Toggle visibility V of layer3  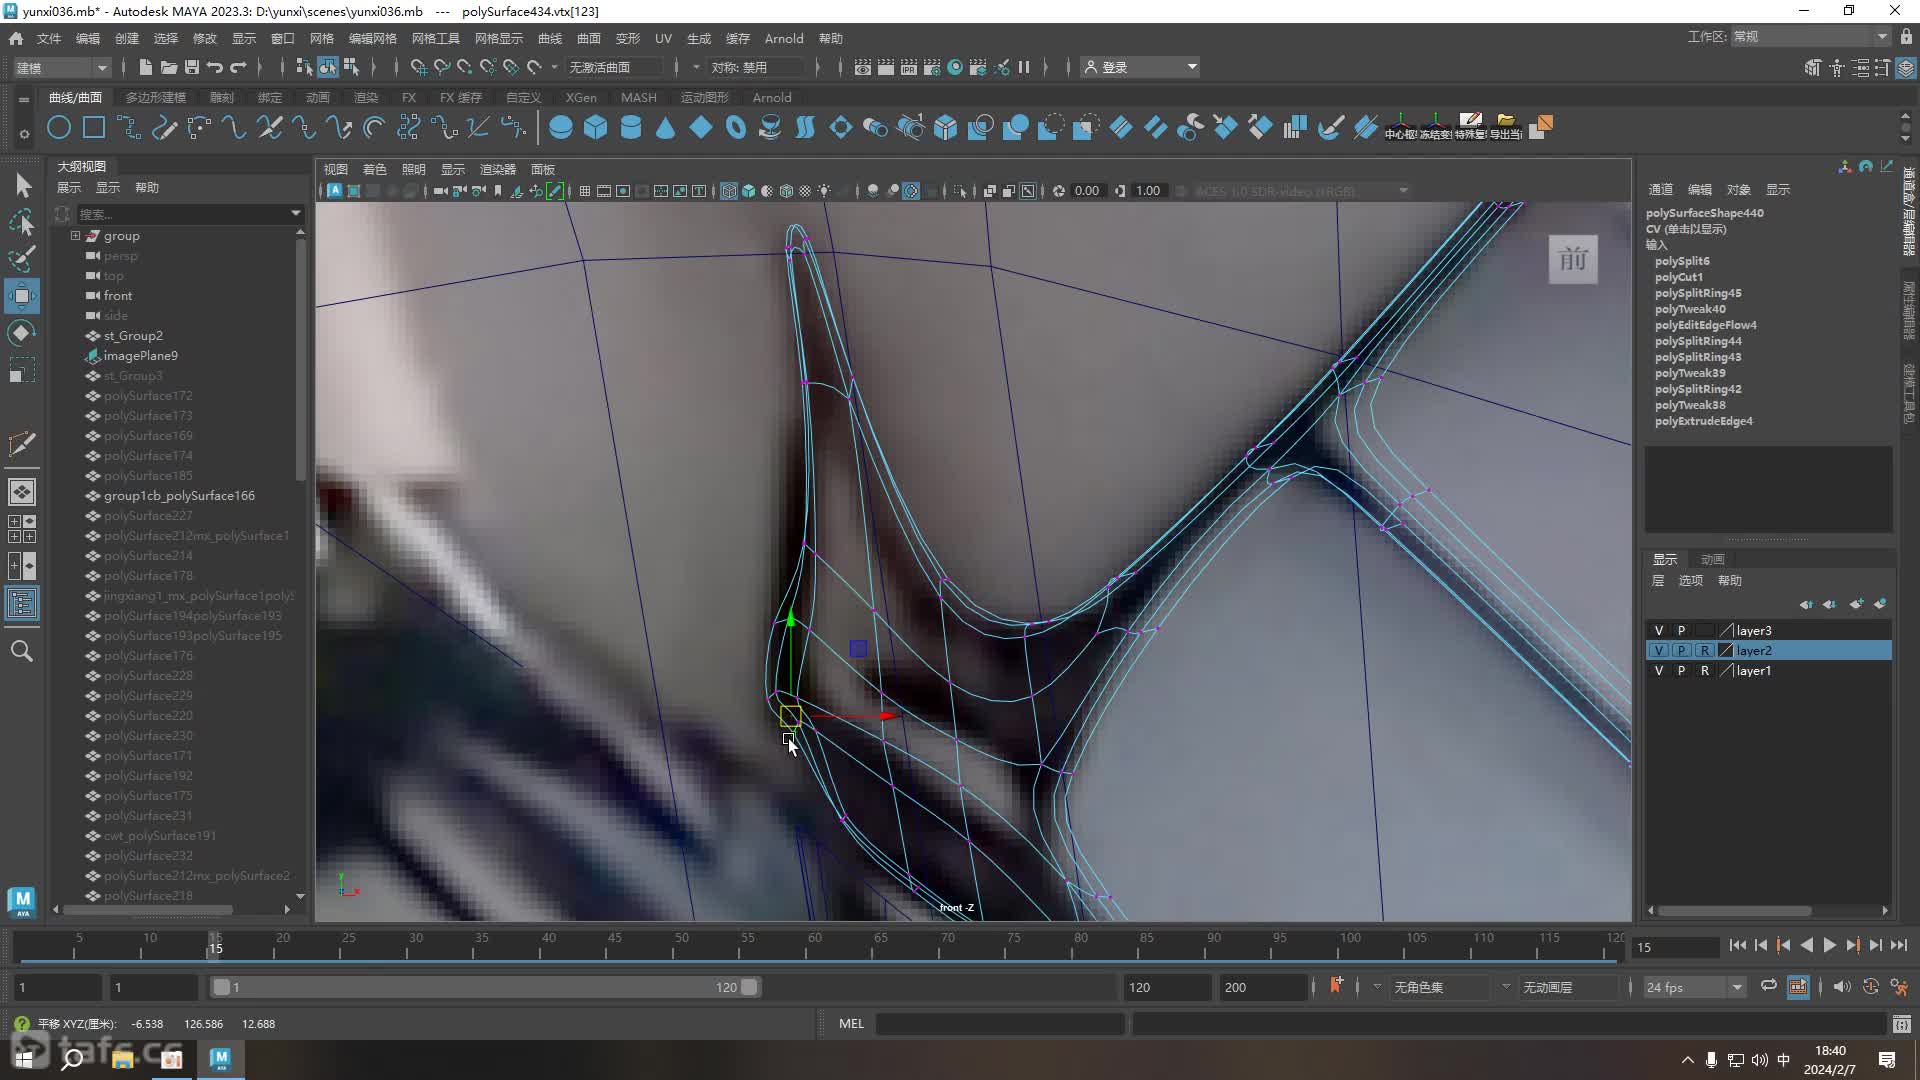pyautogui.click(x=1659, y=631)
